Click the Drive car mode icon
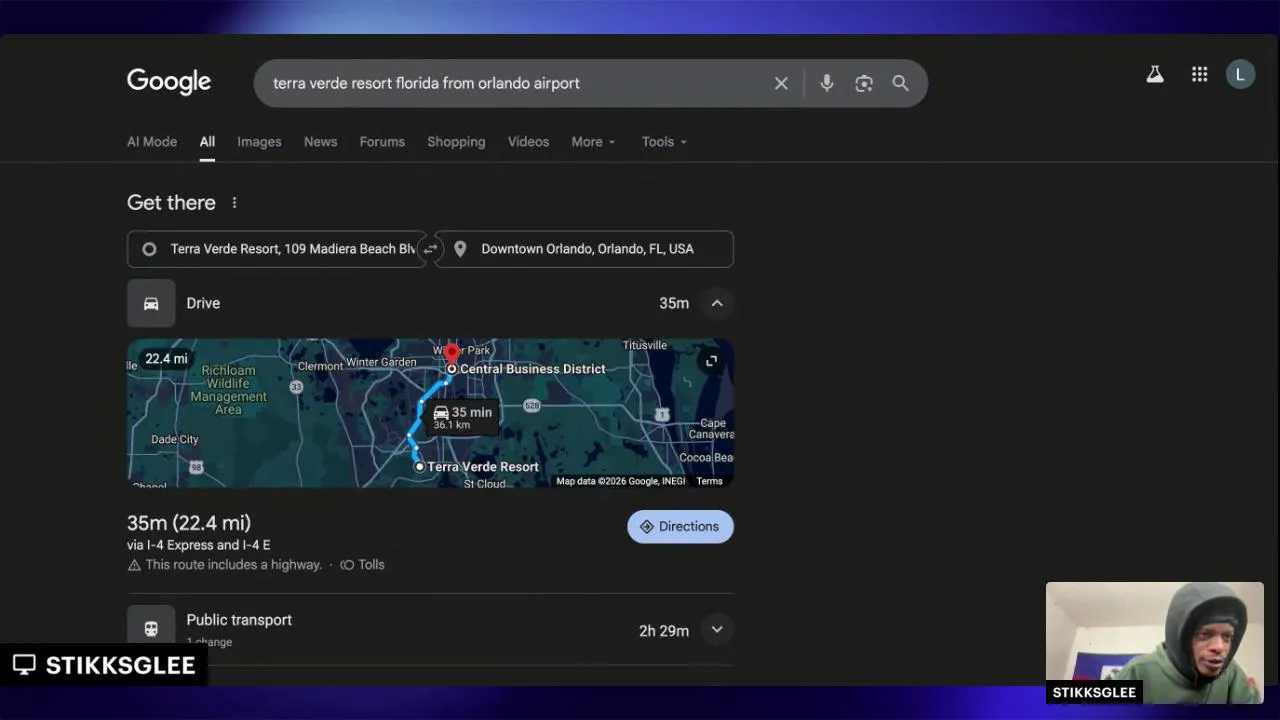 [151, 303]
